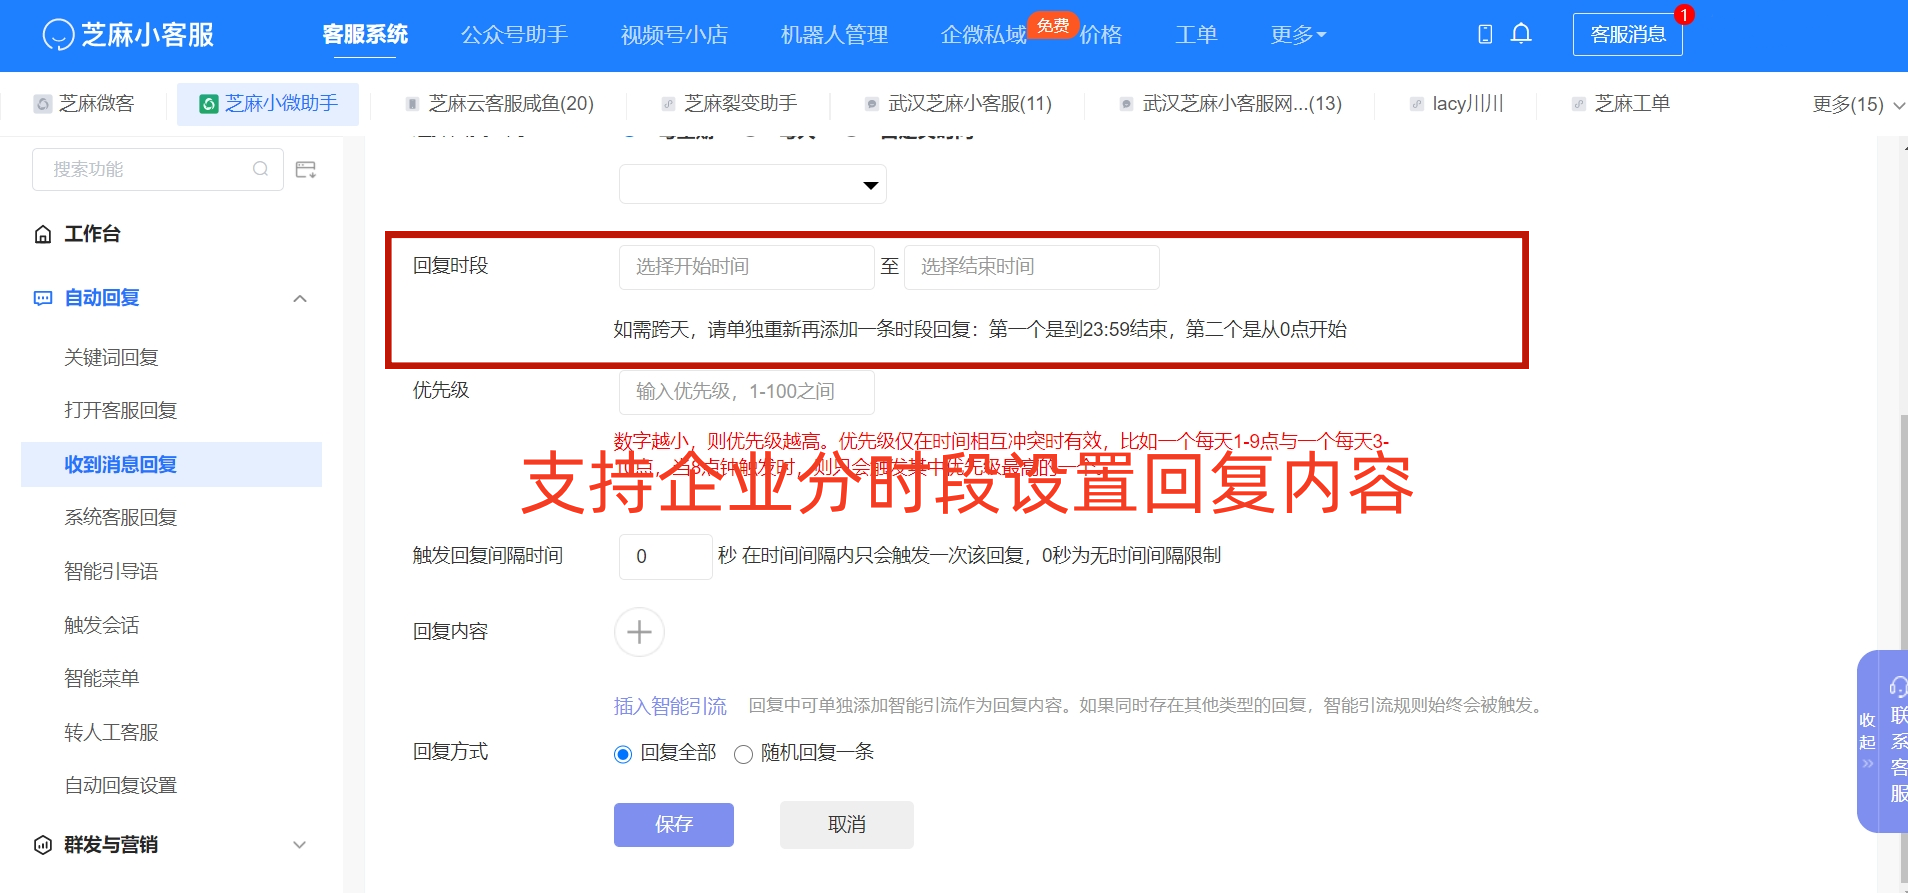
Task: Collapse the 自动回复 sidebar section
Action: pyautogui.click(x=300, y=298)
